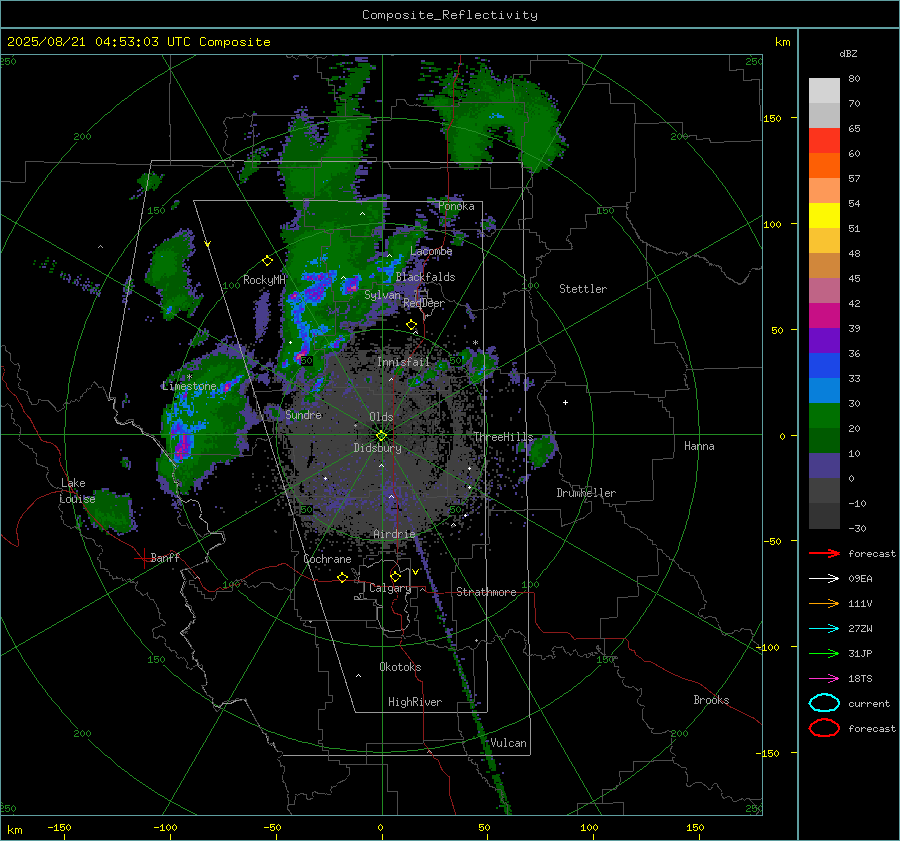Select the bright yellow 51-54 dBZ swatch

824,215
